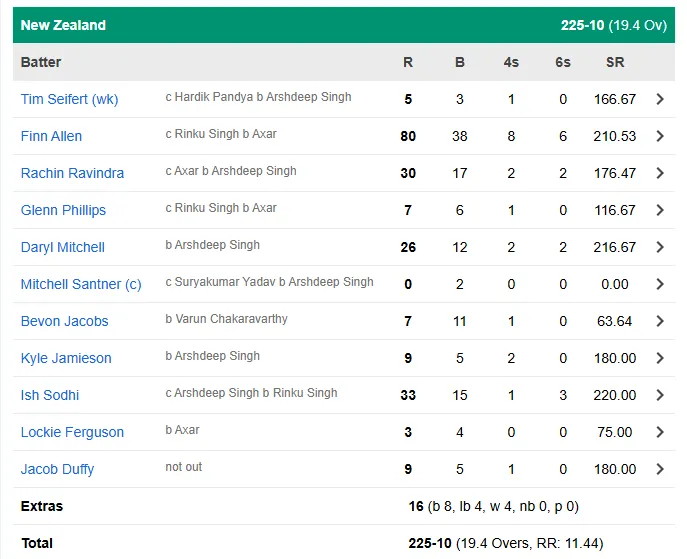Click the Glenn Phillips name link
The image size is (687, 559).
63,210
